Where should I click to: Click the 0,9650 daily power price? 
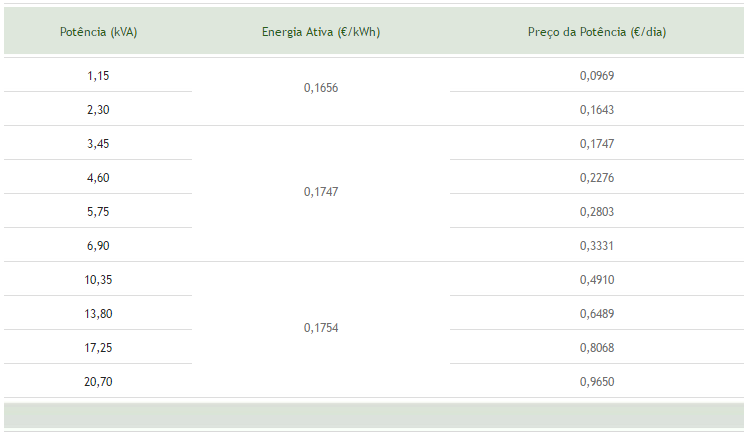597,381
